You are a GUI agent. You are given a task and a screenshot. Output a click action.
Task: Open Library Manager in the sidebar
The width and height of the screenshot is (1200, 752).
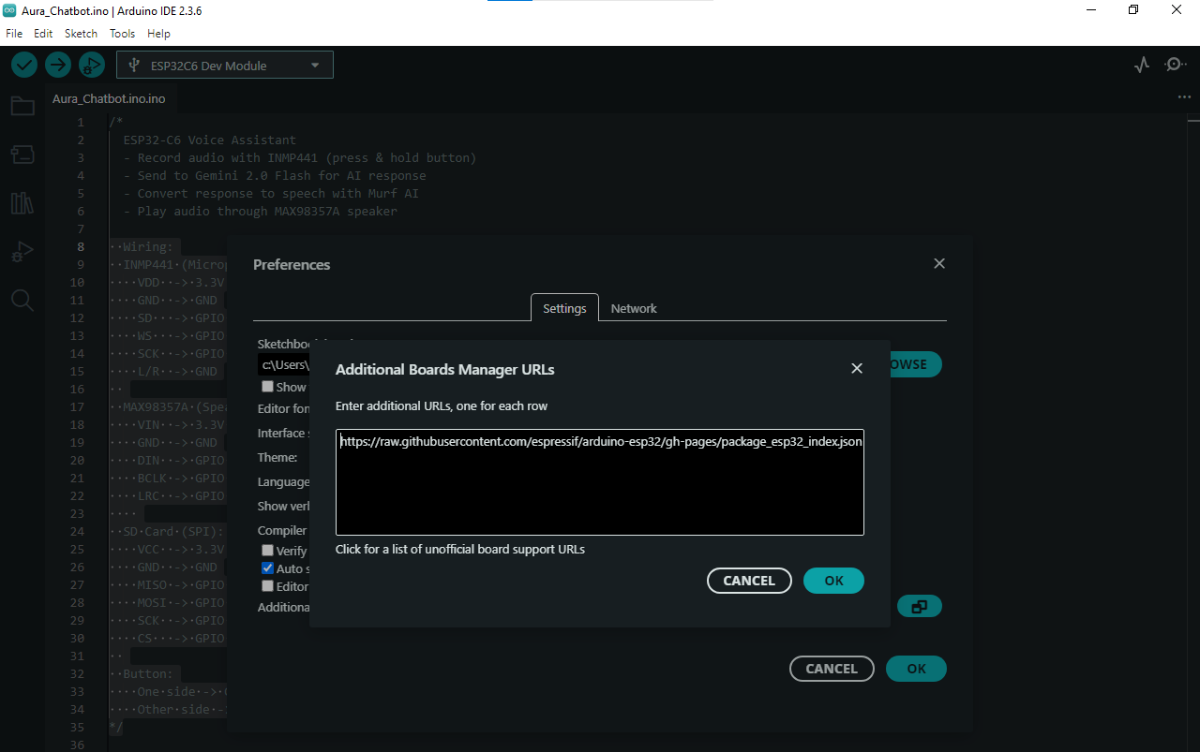(x=22, y=203)
